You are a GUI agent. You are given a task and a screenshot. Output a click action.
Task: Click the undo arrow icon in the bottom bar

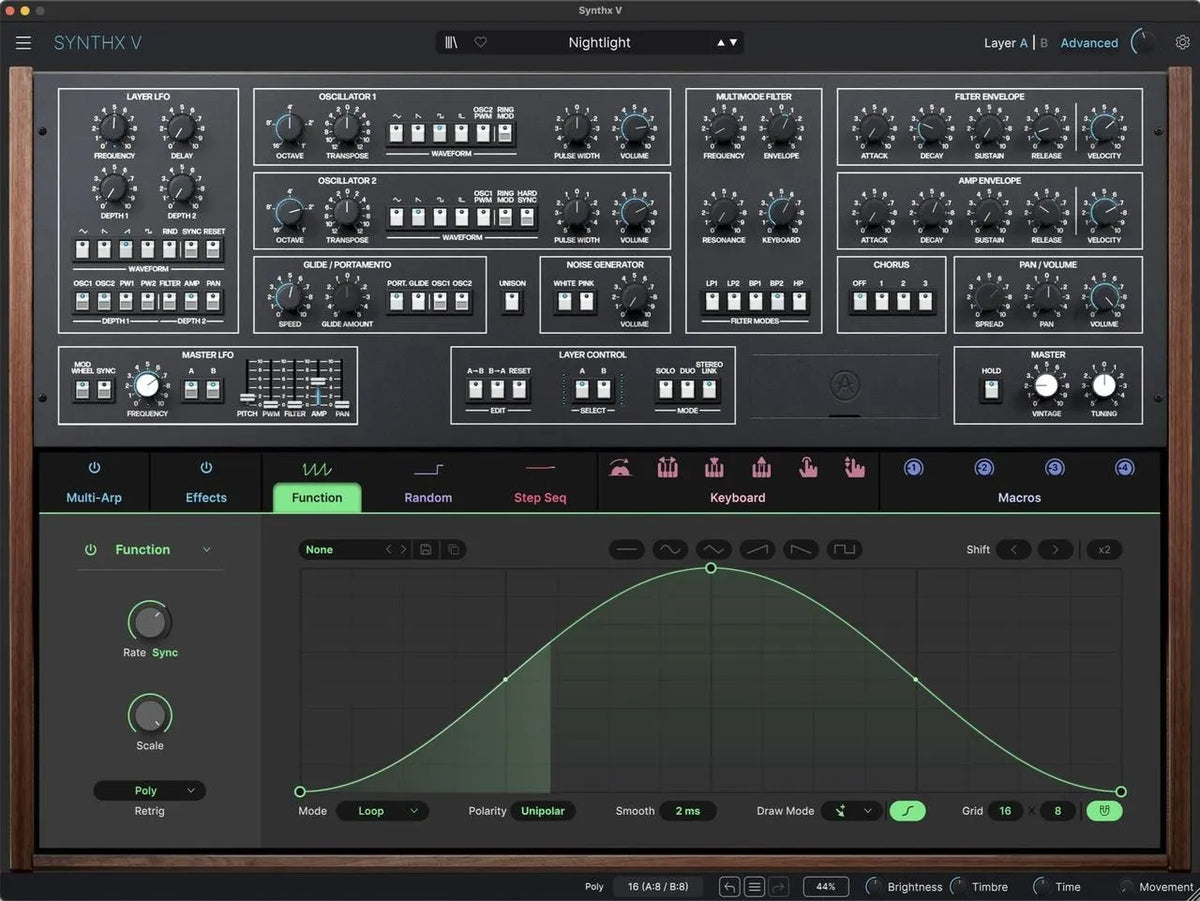click(x=729, y=886)
